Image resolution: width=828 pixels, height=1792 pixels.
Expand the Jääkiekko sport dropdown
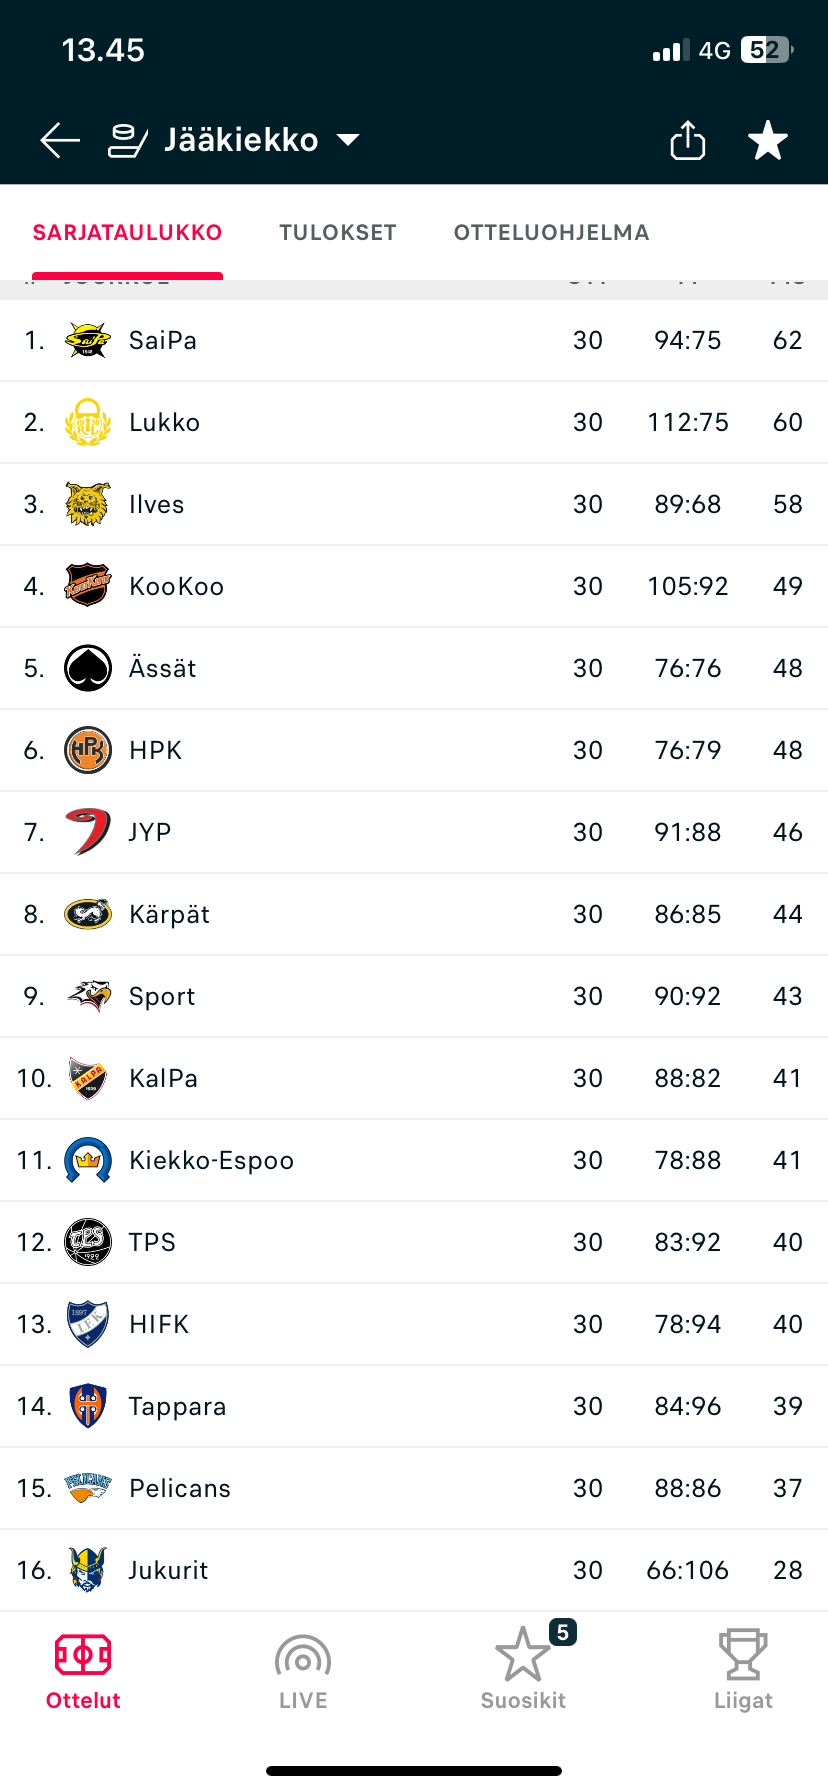[348, 140]
